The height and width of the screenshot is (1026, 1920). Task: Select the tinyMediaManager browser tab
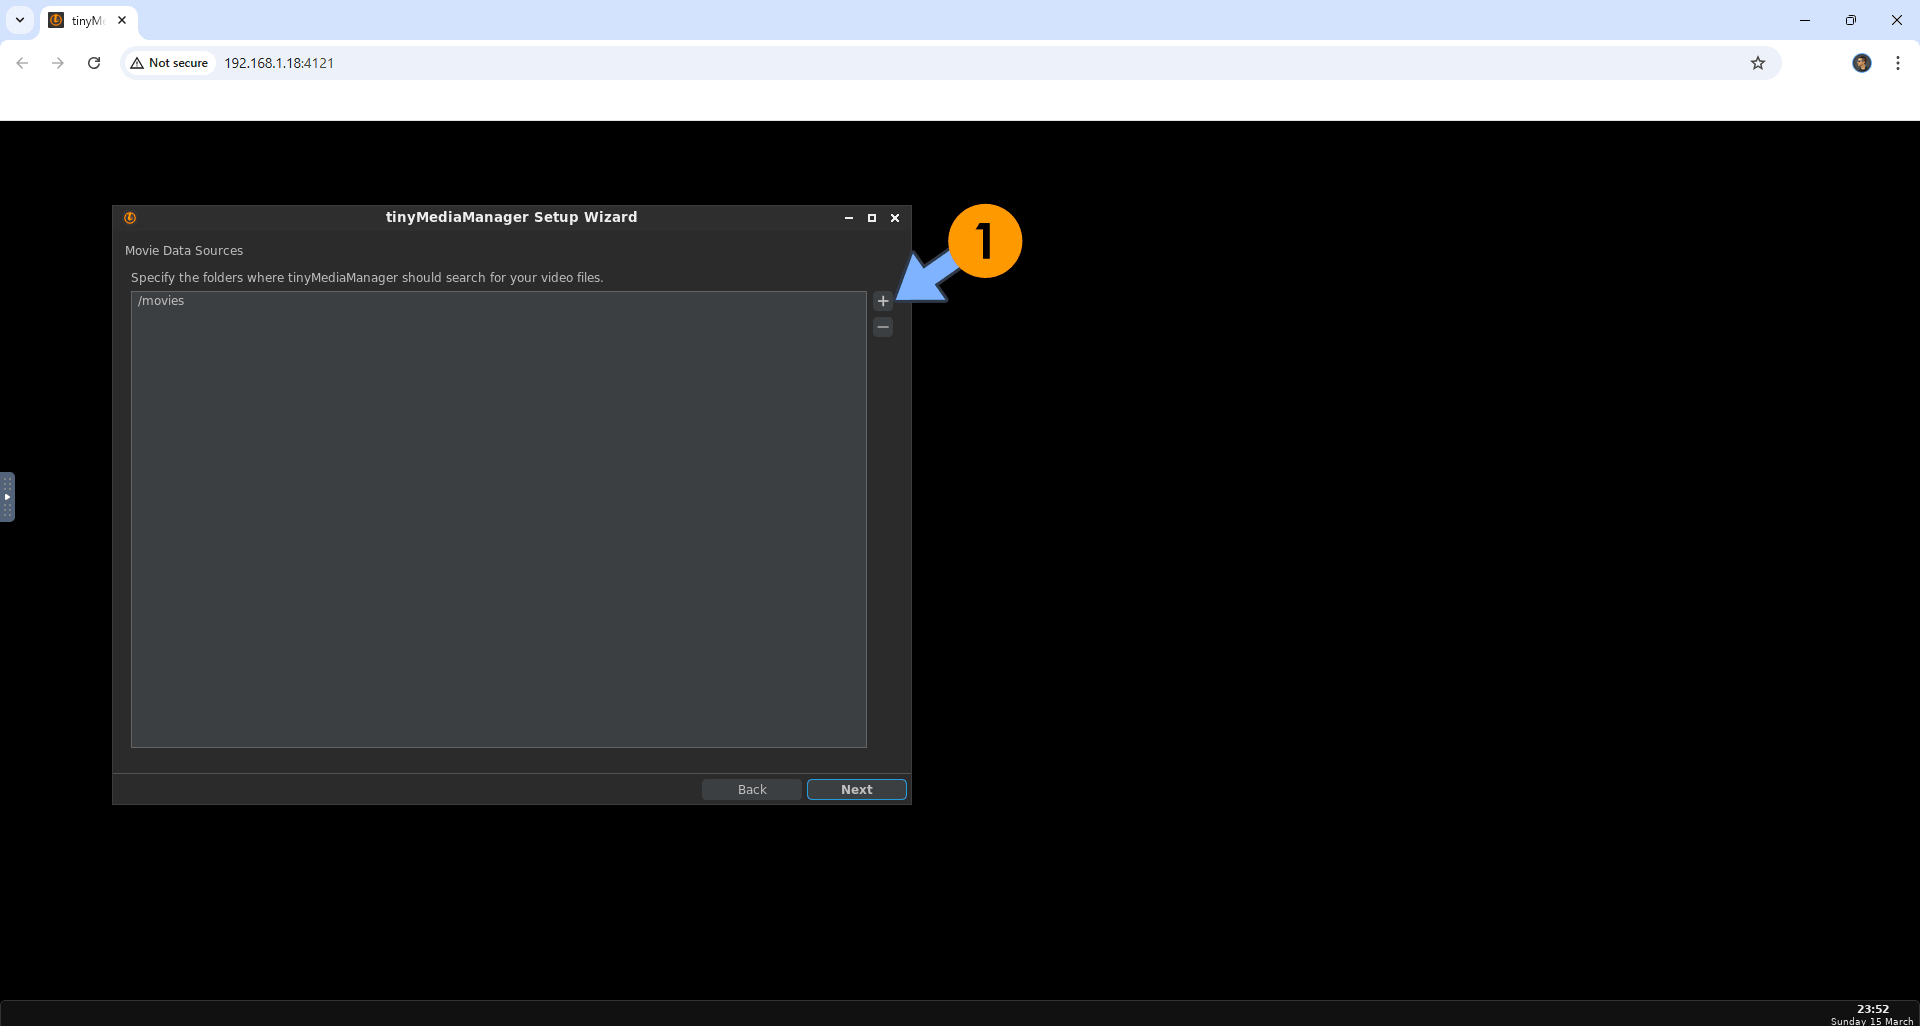point(86,20)
